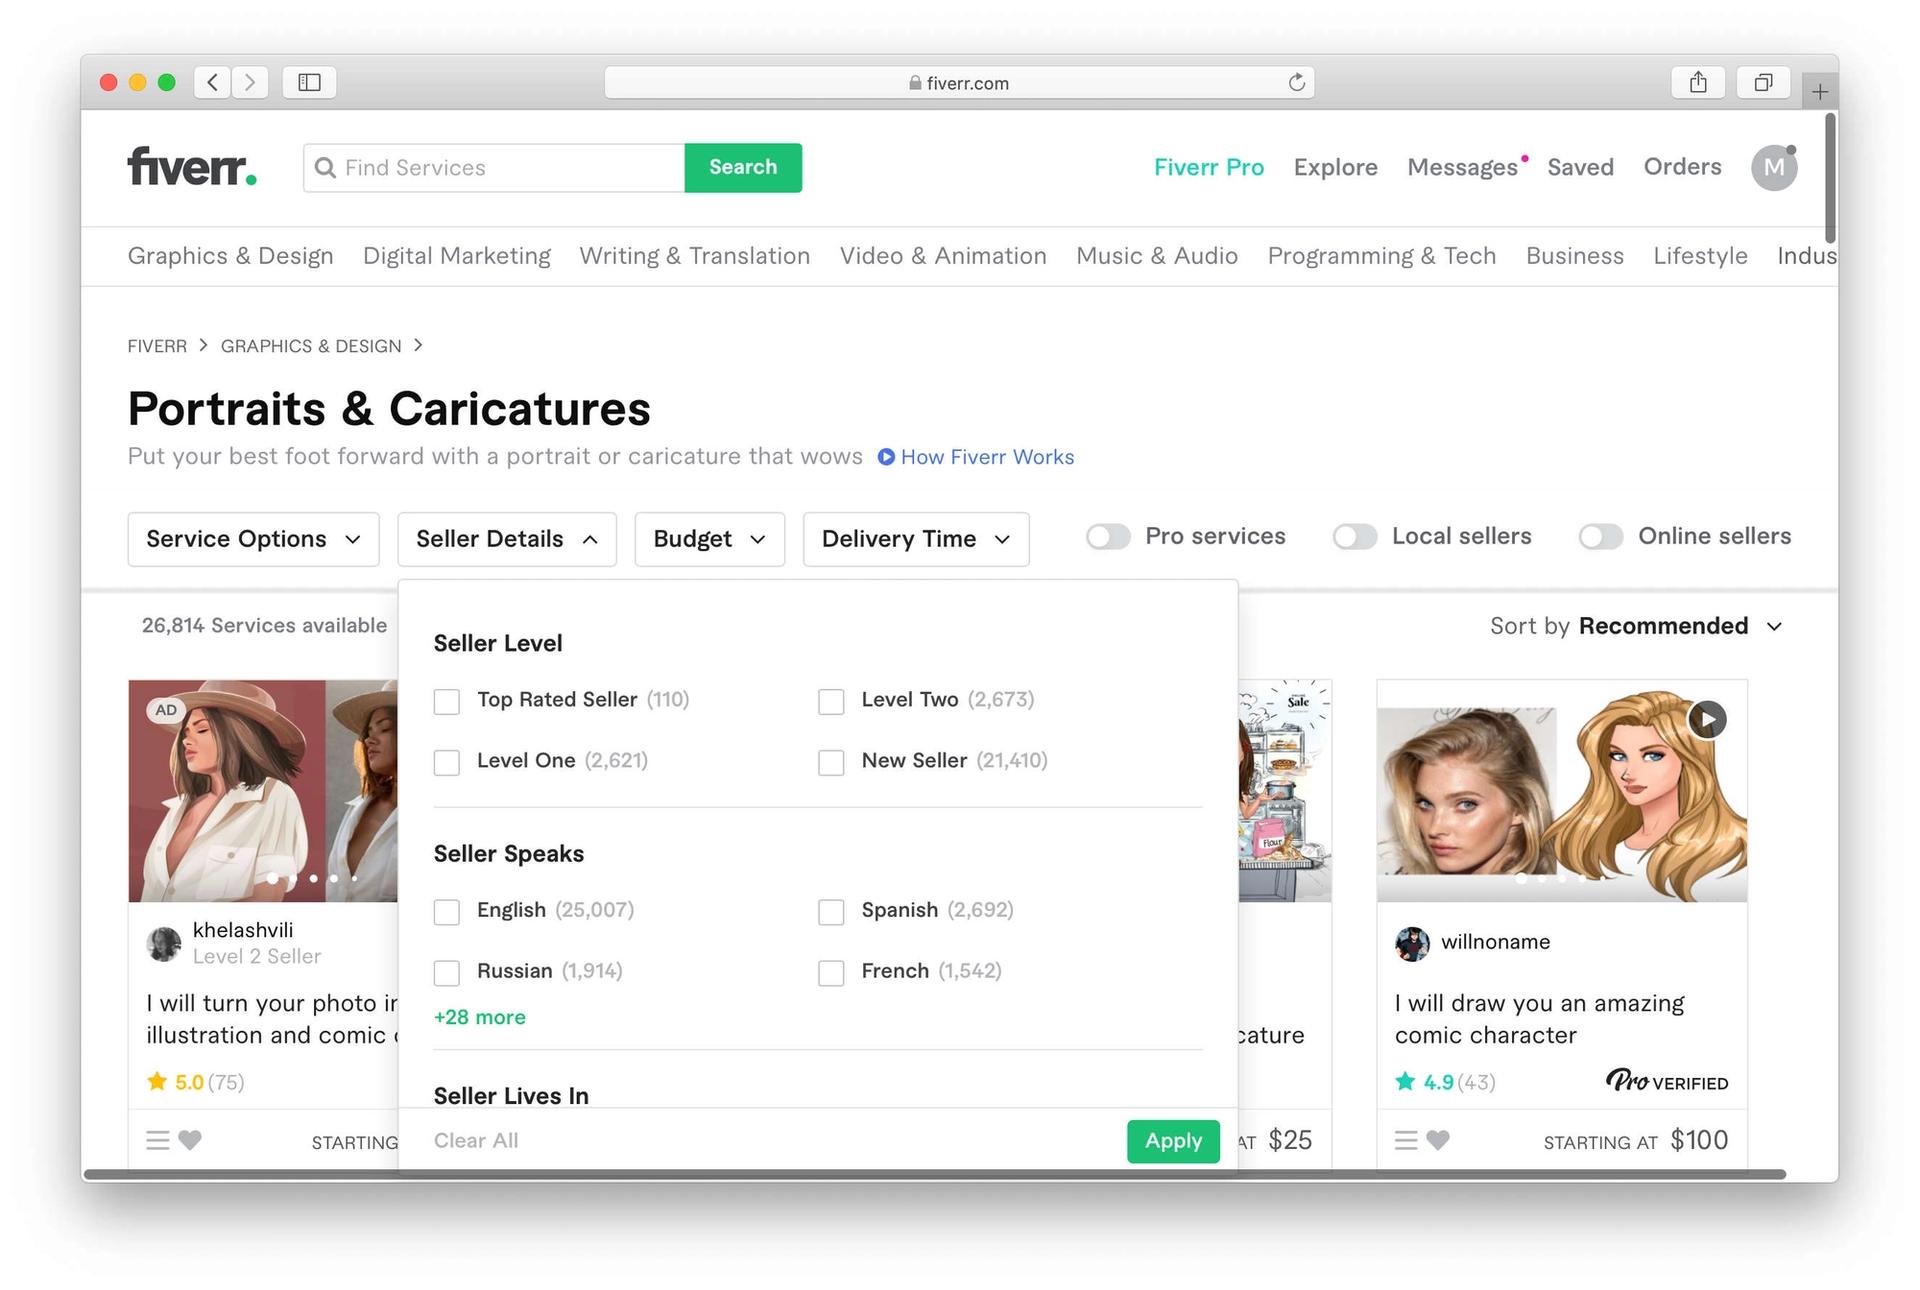This screenshot has height=1290, width=1920.
Task: Open the Graphics & Design category
Action: (x=231, y=256)
